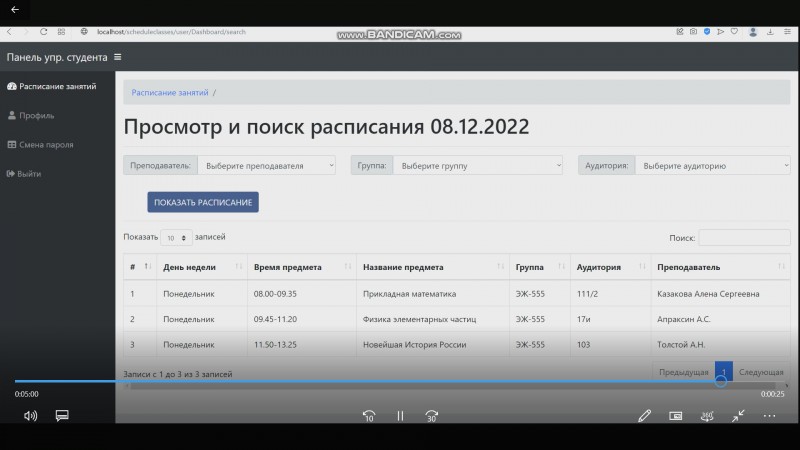
Task: Click the Следующая pagination button
Action: click(x=761, y=372)
